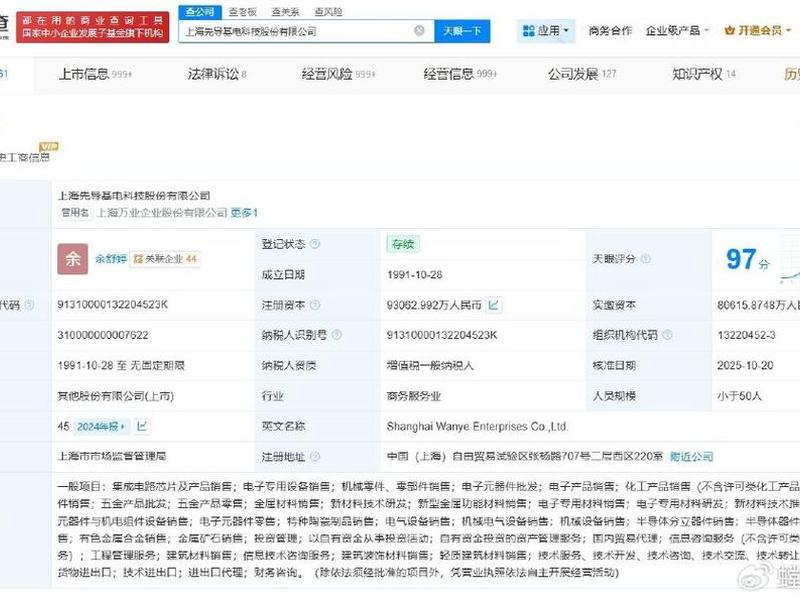Viewport: 800px width, 600px height.
Task: Open the 关联企业 44 badge
Action: pyautogui.click(x=165, y=259)
